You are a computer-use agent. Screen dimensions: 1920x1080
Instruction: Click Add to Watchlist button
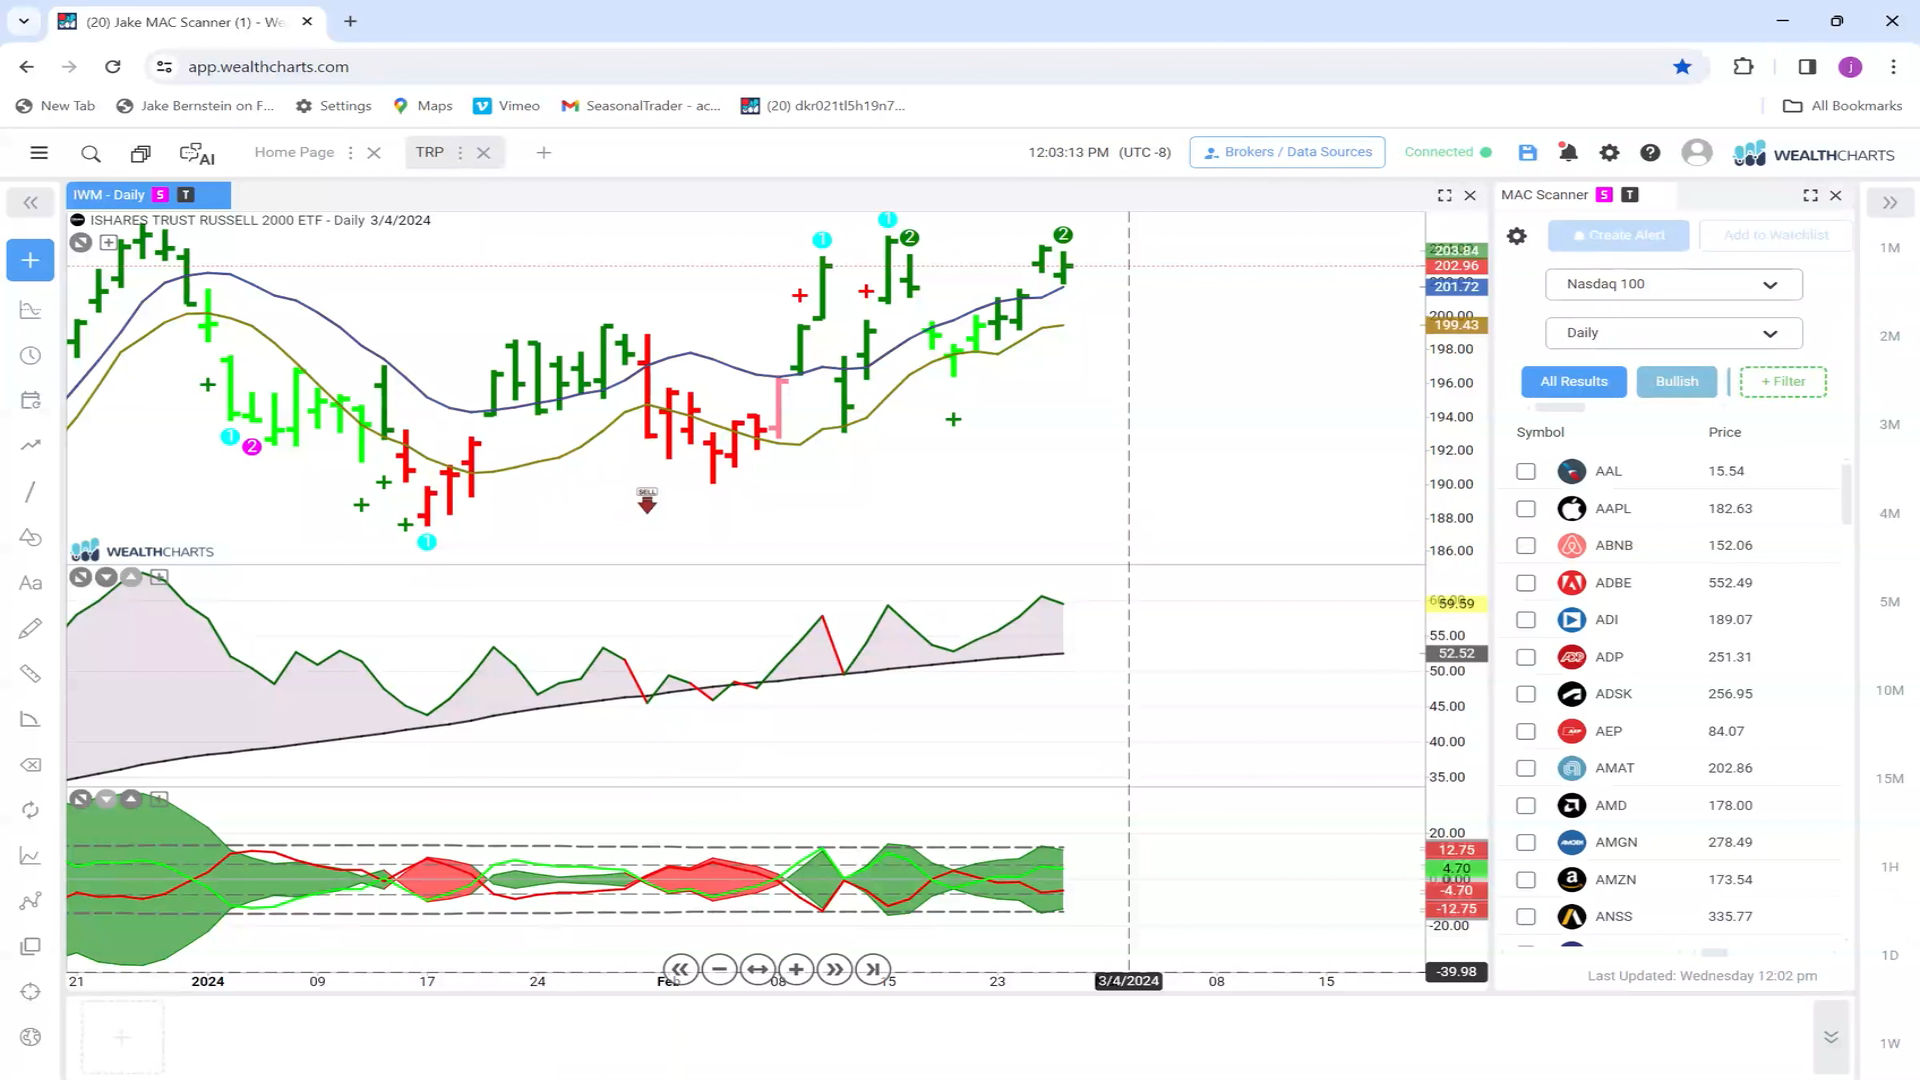click(x=1776, y=235)
